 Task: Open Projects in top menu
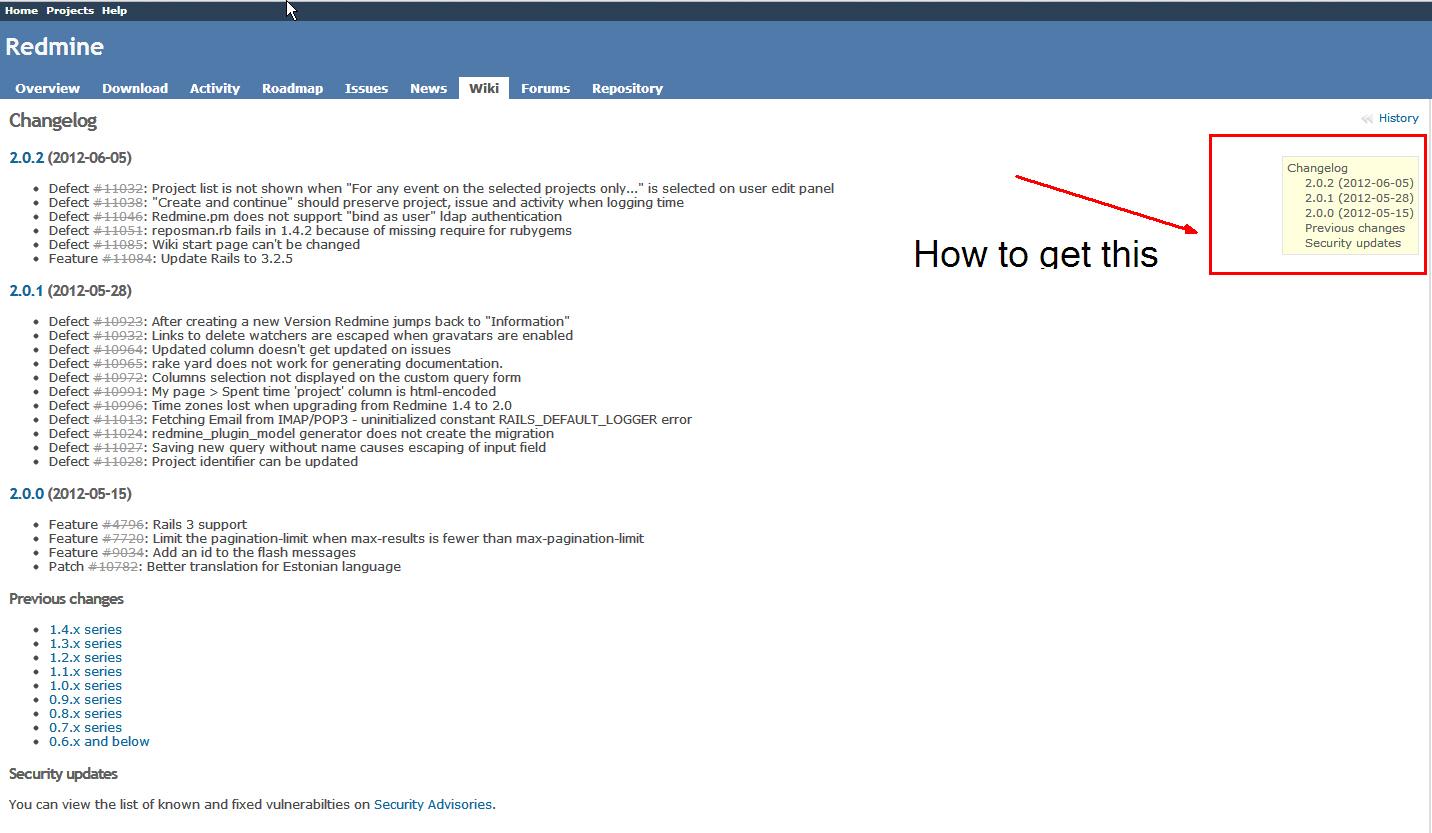[70, 10]
